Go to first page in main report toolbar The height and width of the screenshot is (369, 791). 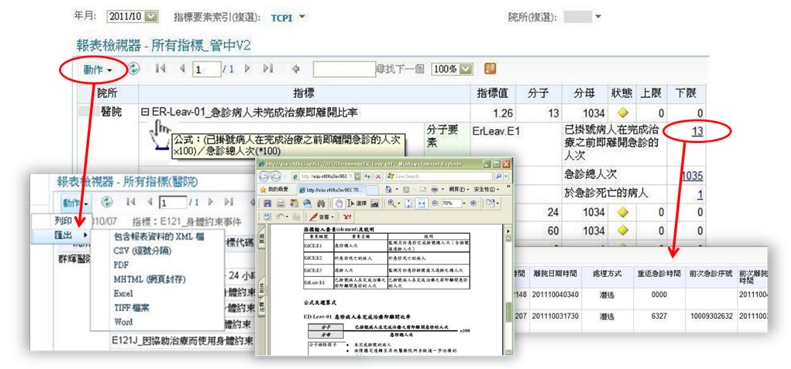160,69
